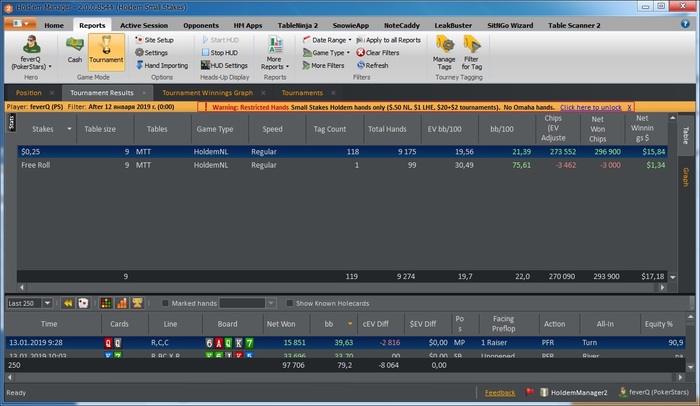Click the 'Click here to unlock' link

coord(591,107)
